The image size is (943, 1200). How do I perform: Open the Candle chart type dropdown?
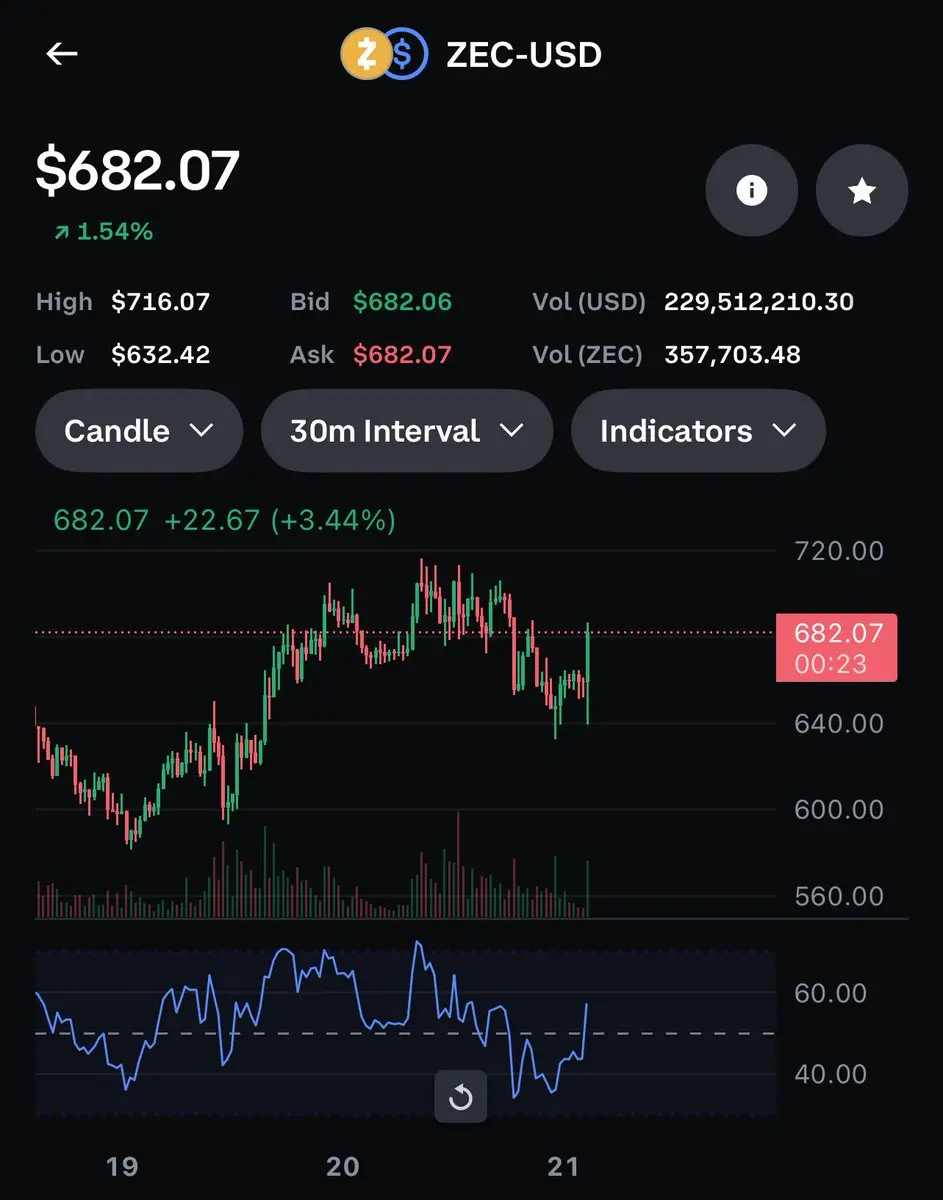[x=139, y=431]
